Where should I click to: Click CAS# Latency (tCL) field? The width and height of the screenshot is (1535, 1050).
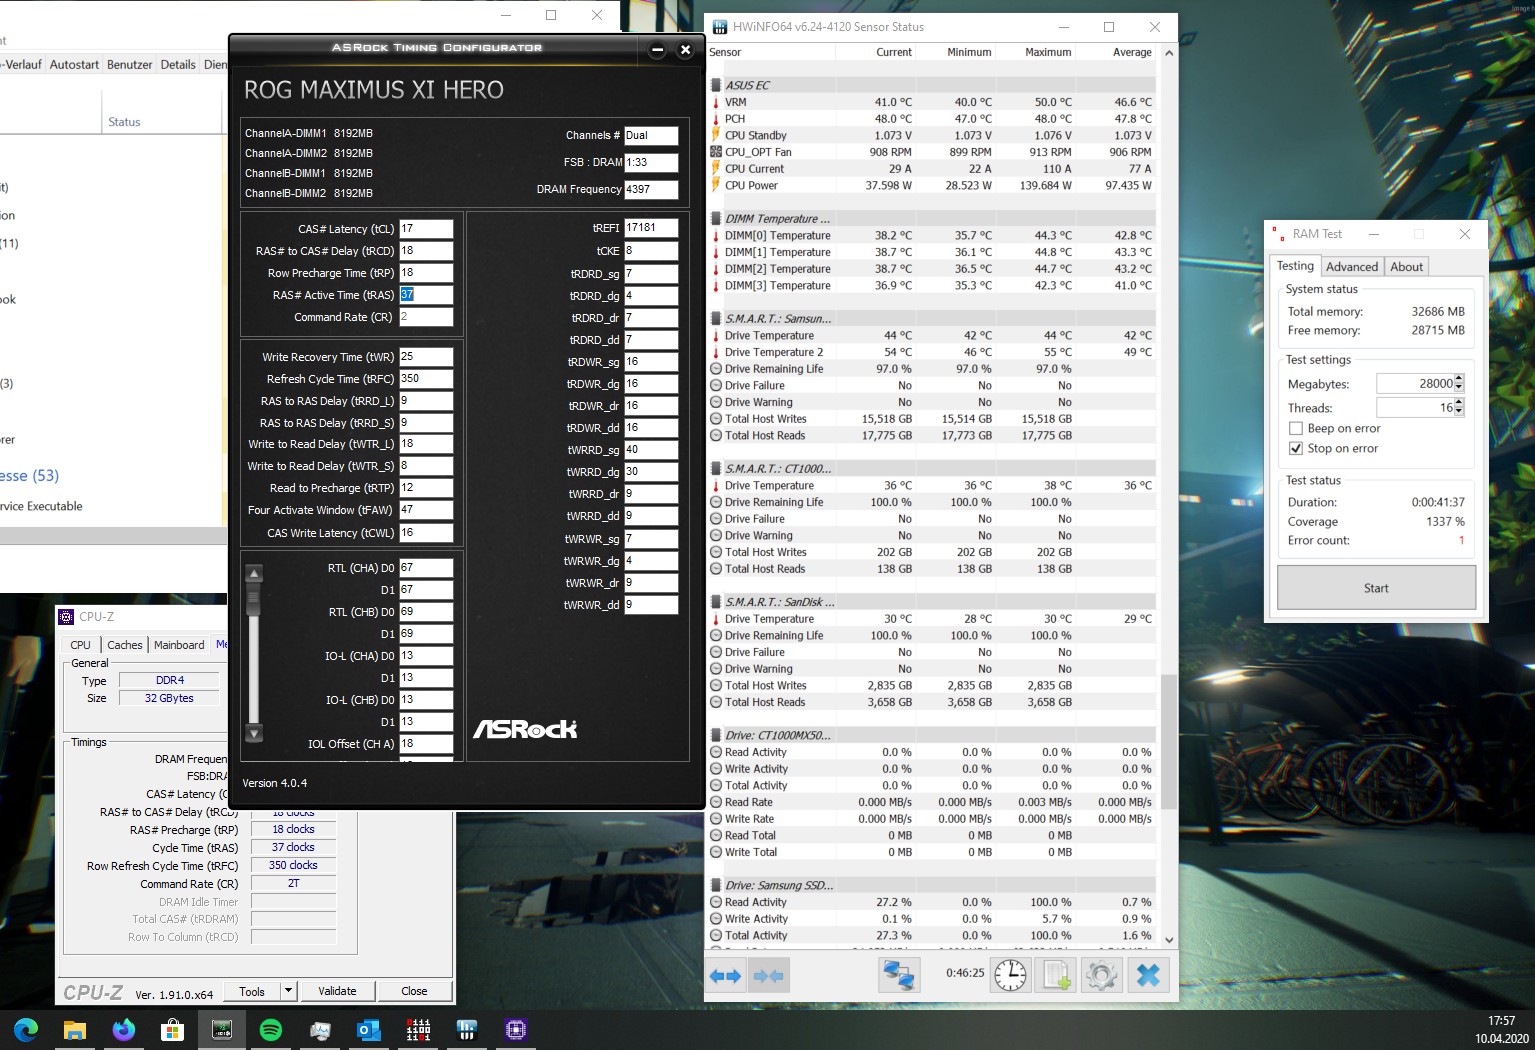[426, 229]
